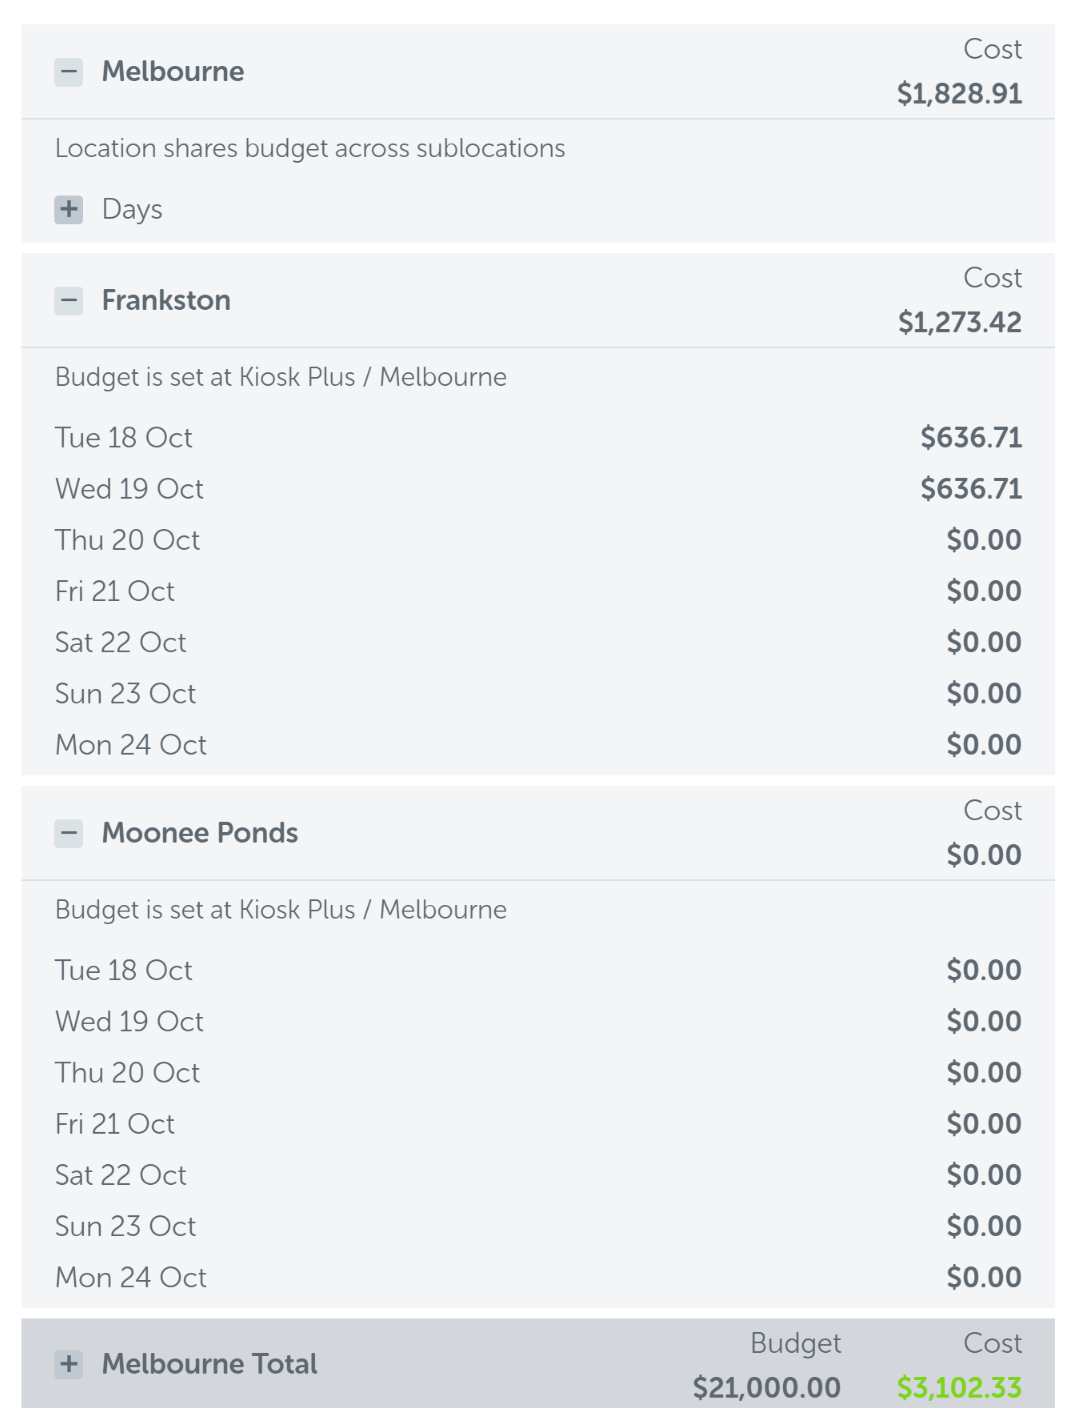Collapse the Frankston section
This screenshot has width=1078, height=1421.
(68, 300)
